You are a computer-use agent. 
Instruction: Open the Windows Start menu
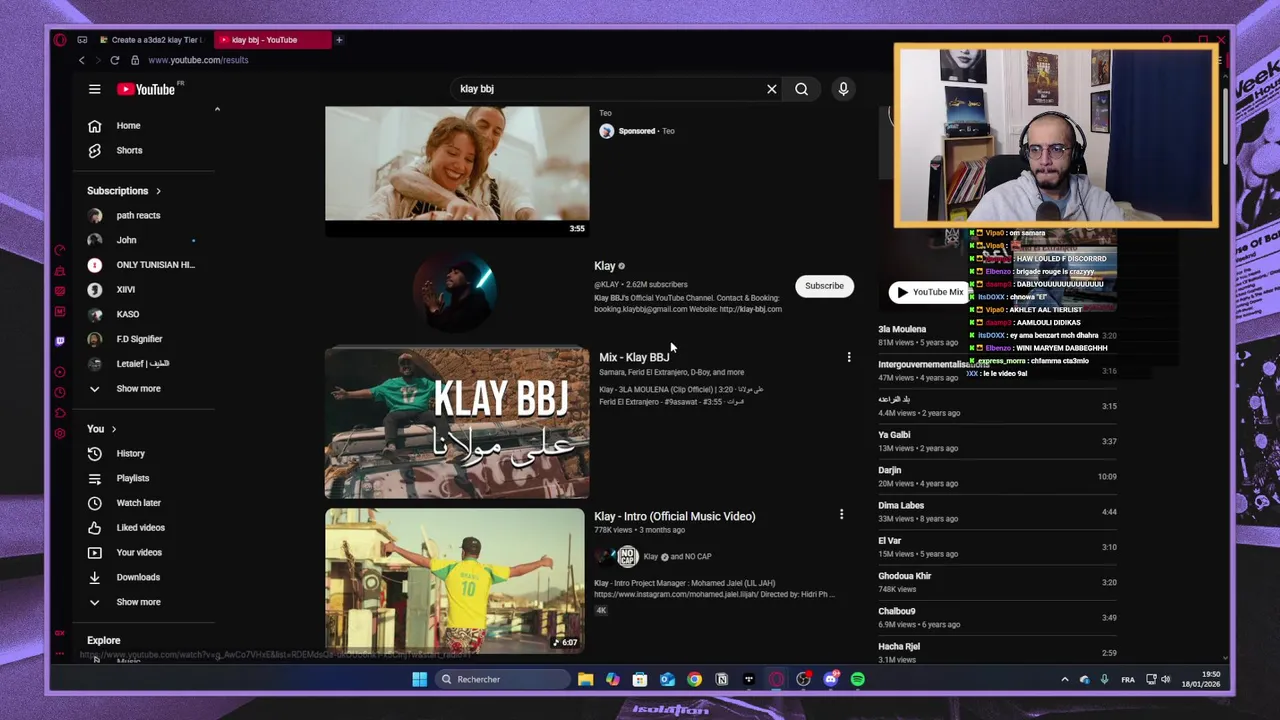pos(419,679)
